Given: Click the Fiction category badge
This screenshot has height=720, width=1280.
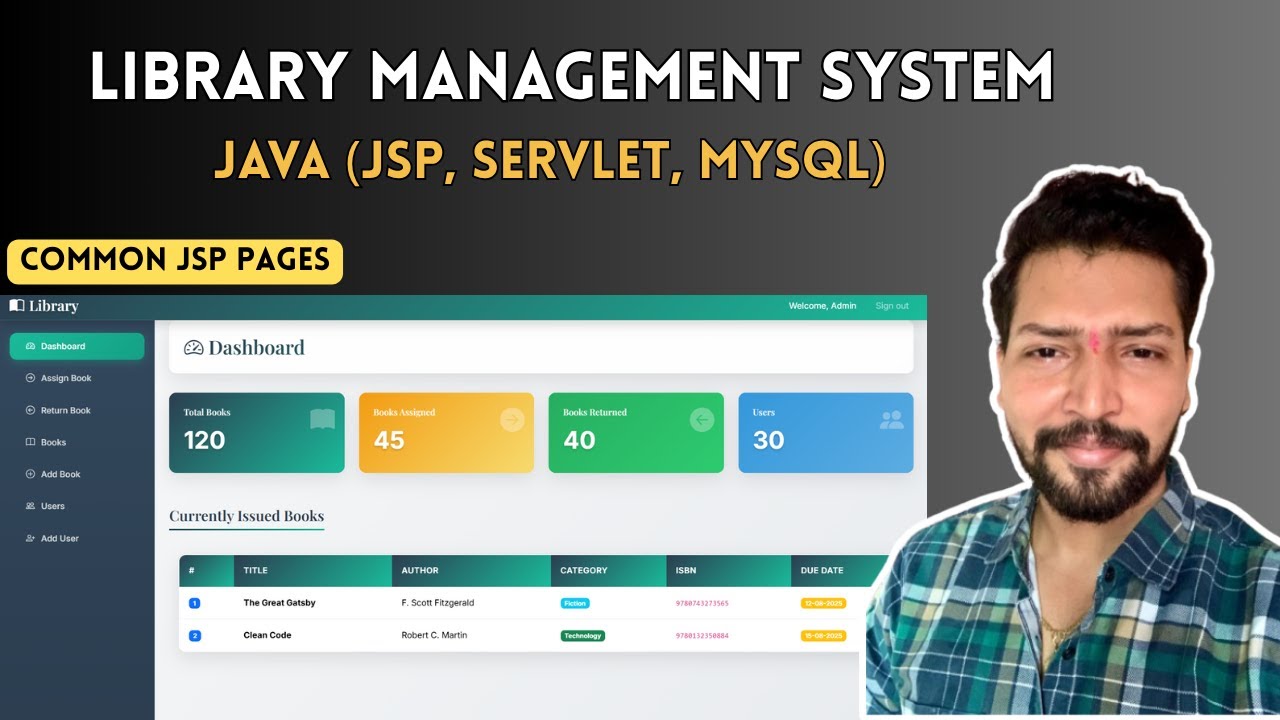Looking at the screenshot, I should (575, 603).
